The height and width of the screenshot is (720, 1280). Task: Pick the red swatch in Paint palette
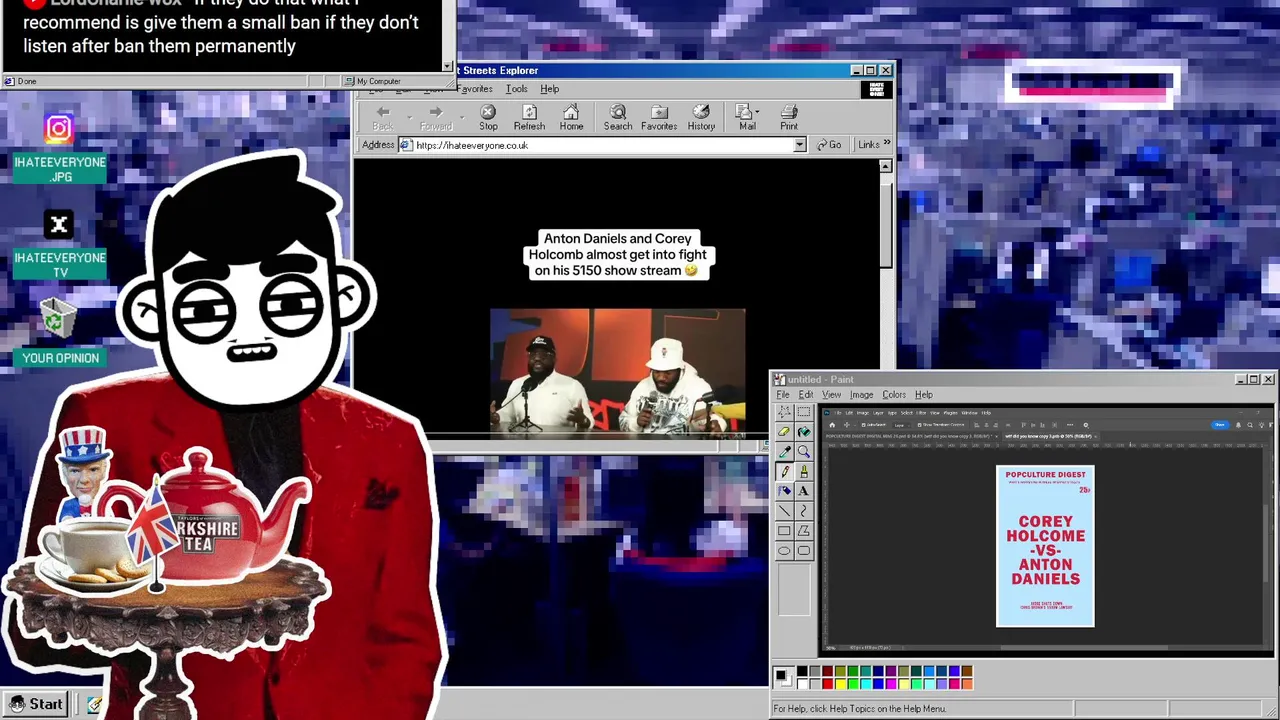827,684
